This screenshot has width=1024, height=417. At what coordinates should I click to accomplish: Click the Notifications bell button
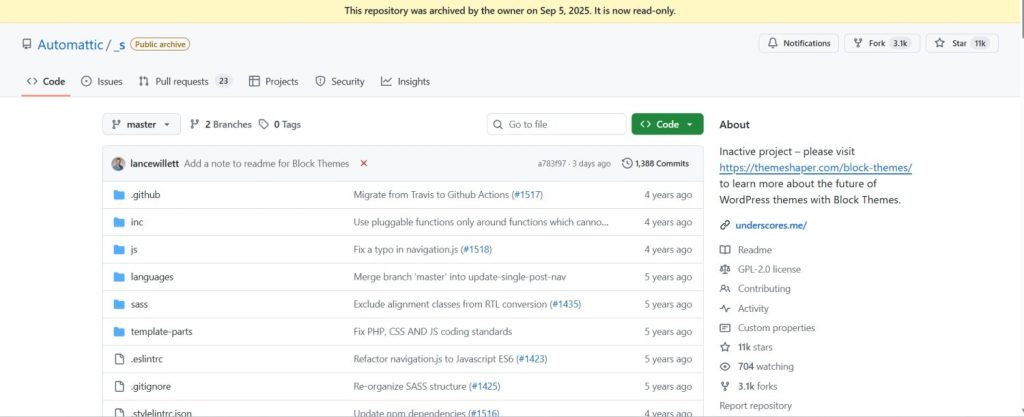coord(797,43)
